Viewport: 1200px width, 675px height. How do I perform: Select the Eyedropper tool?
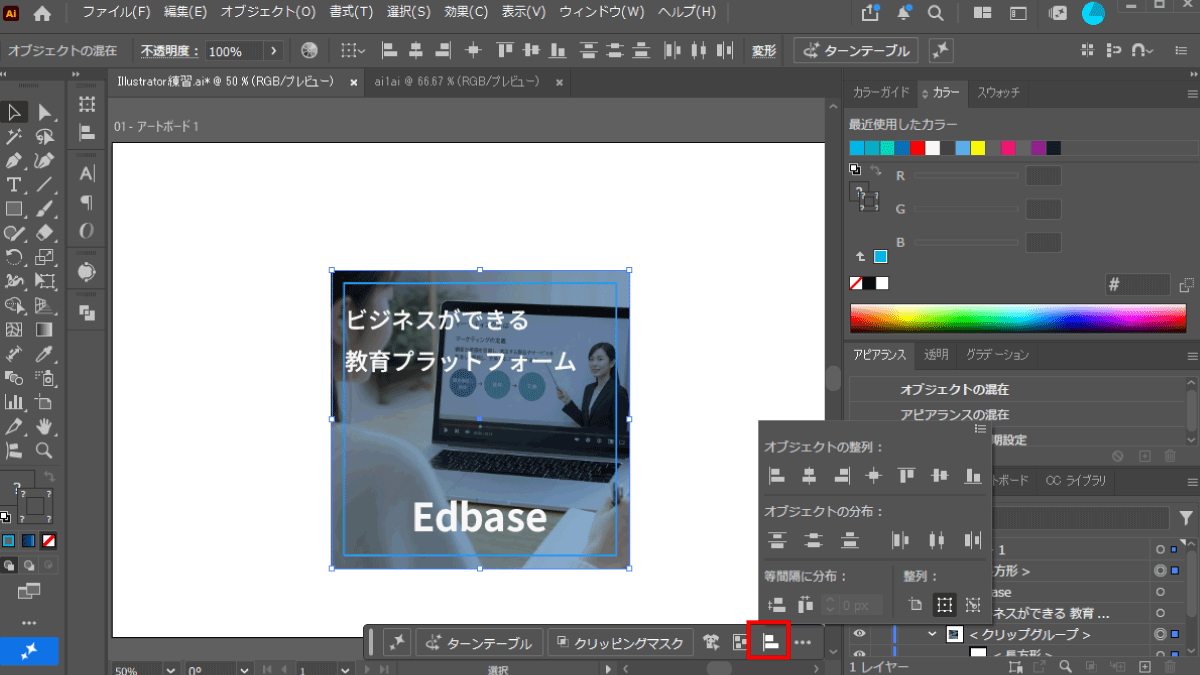coord(44,354)
